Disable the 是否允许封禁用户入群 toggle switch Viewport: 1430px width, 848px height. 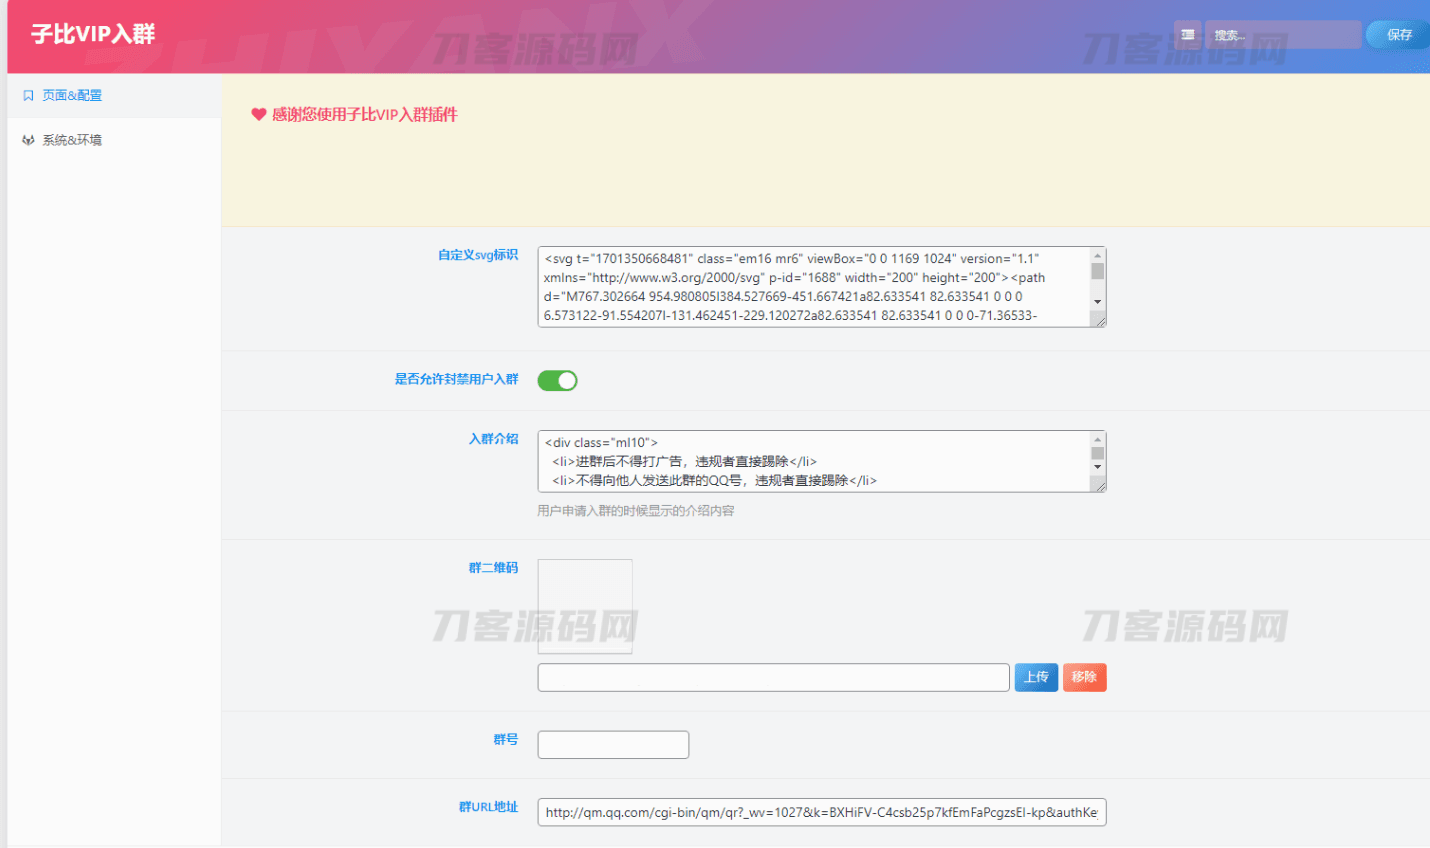click(557, 380)
